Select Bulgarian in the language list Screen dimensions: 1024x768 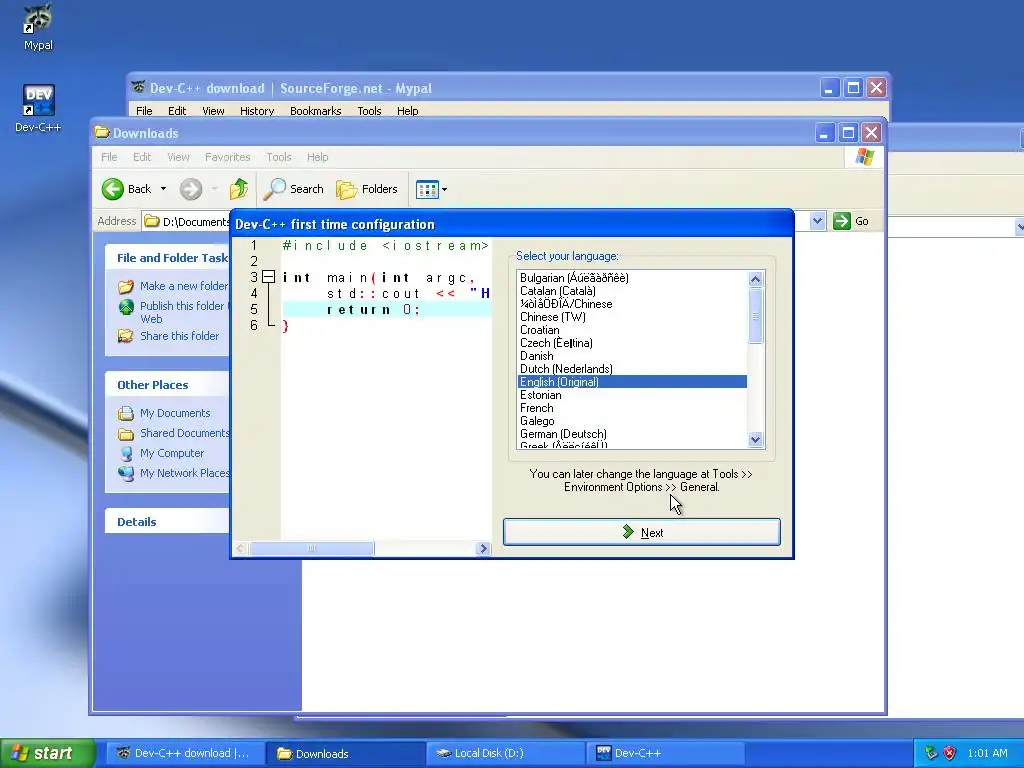[x=632, y=278]
